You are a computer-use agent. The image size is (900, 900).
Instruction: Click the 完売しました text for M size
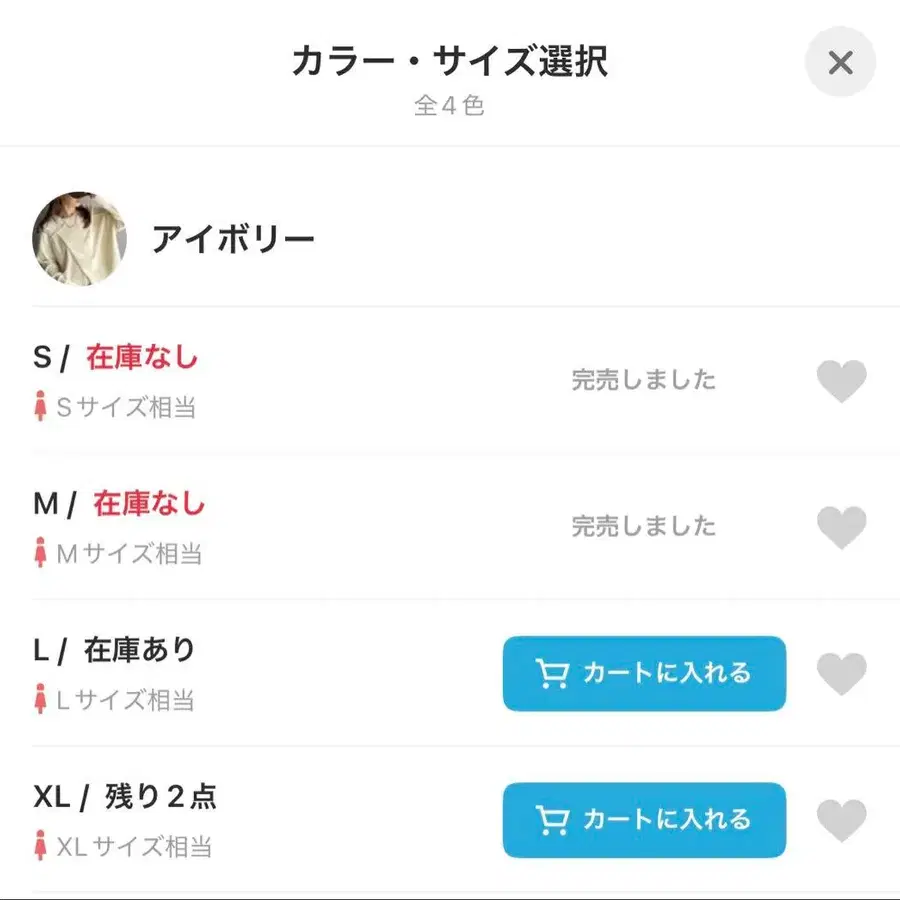(644, 526)
